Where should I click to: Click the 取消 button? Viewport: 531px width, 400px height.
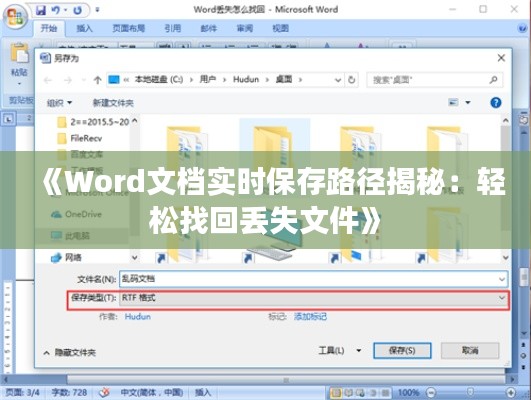click(470, 351)
